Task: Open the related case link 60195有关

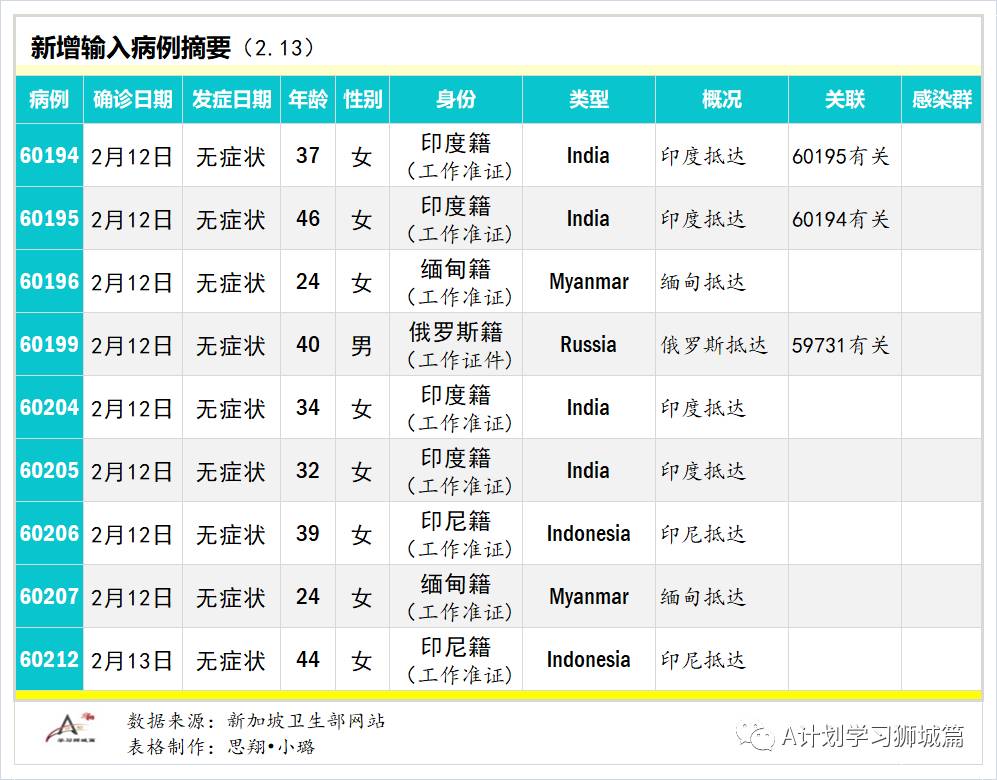Action: 840,156
